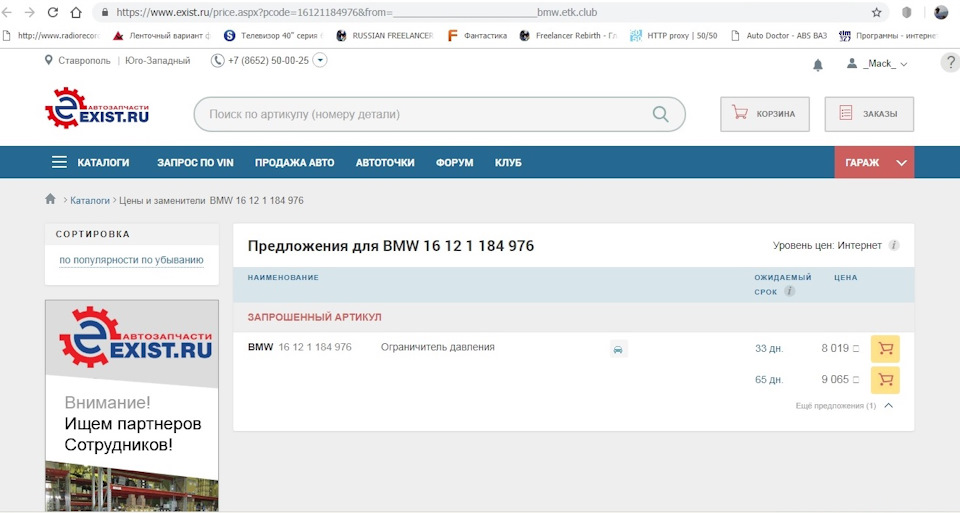Open the Фантастика bookmark
The width and height of the screenshot is (960, 513).
tap(477, 36)
